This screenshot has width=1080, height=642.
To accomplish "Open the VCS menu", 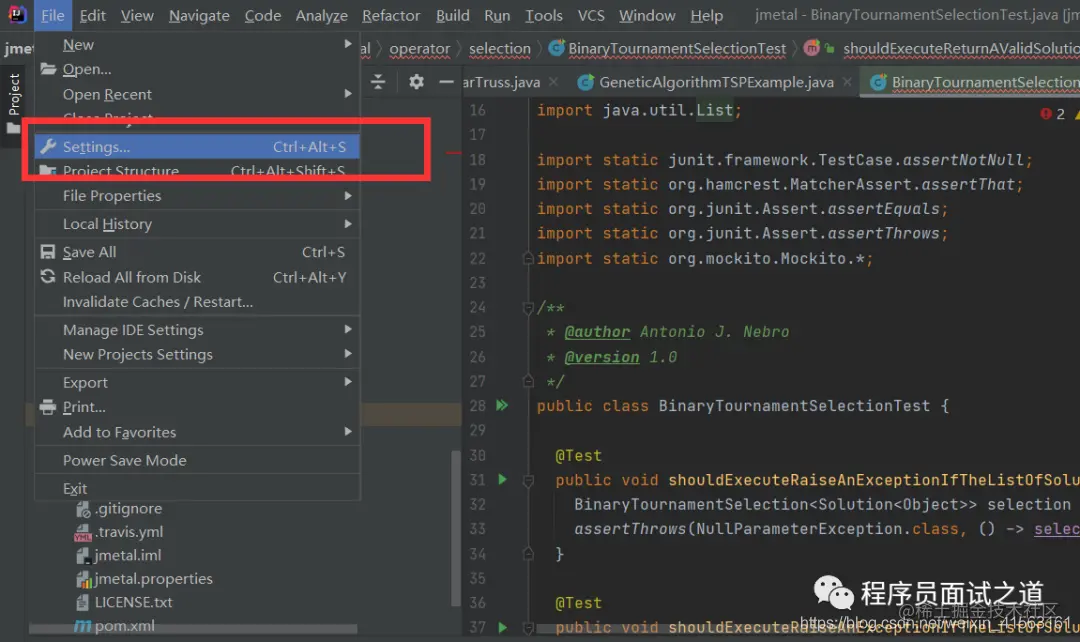I will [591, 15].
